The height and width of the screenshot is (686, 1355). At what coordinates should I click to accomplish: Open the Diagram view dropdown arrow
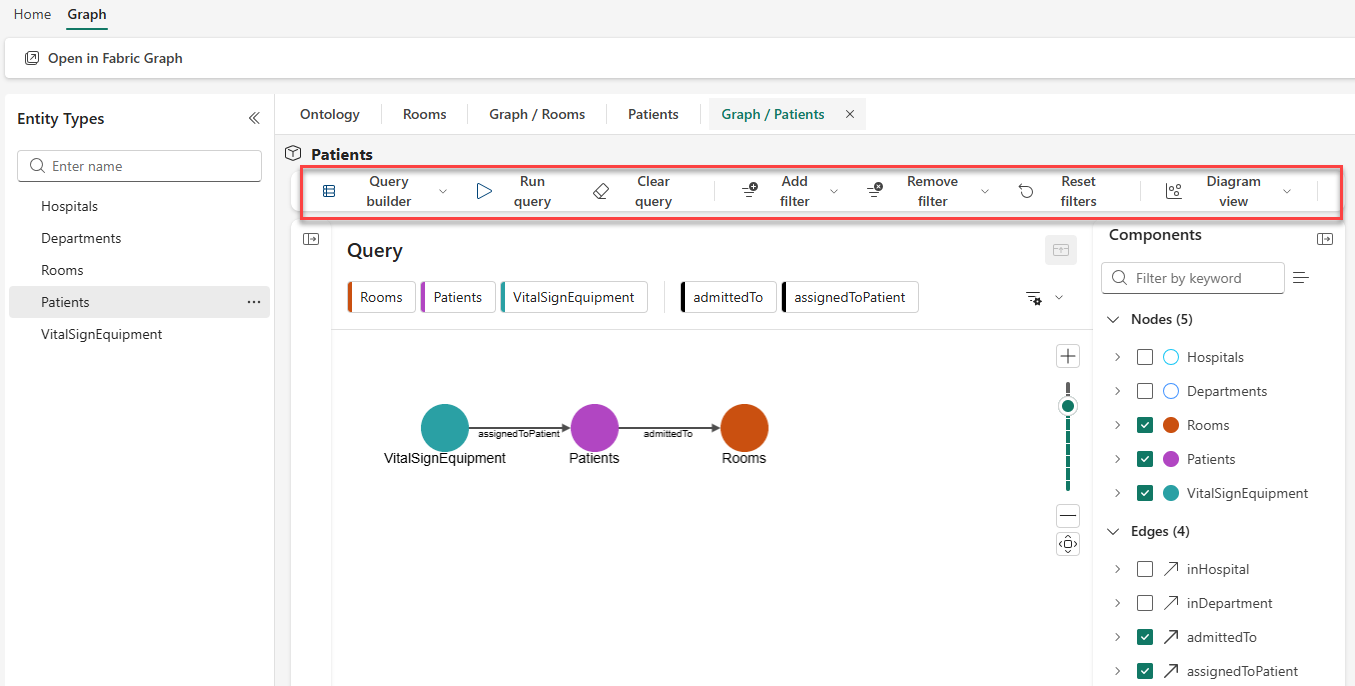tap(1287, 191)
